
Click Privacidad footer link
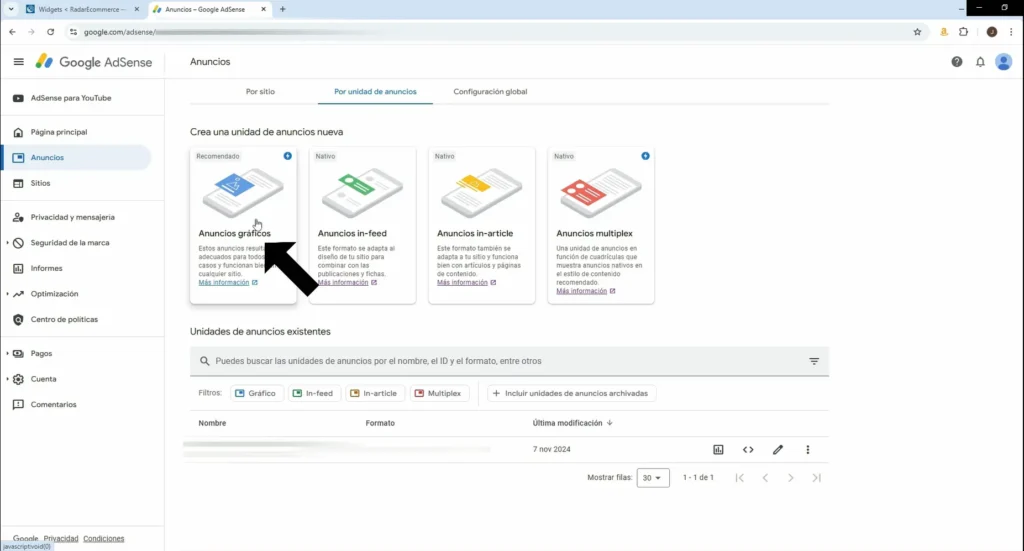(x=61, y=539)
